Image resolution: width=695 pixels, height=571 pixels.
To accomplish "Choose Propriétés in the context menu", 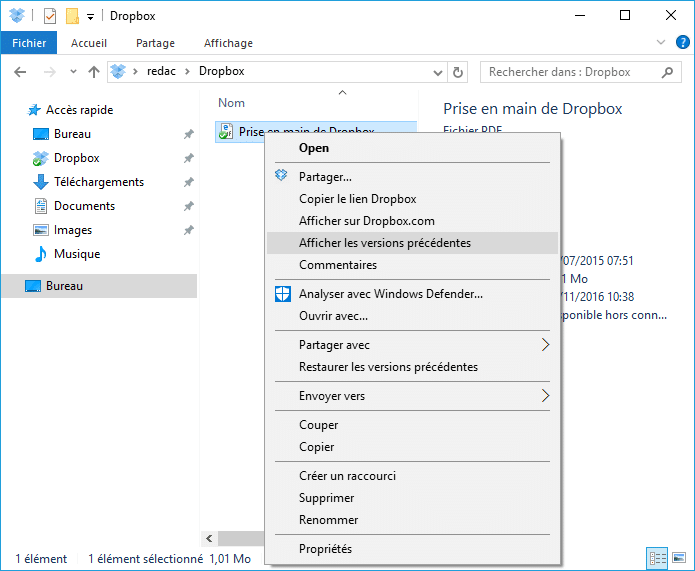I will (412, 549).
